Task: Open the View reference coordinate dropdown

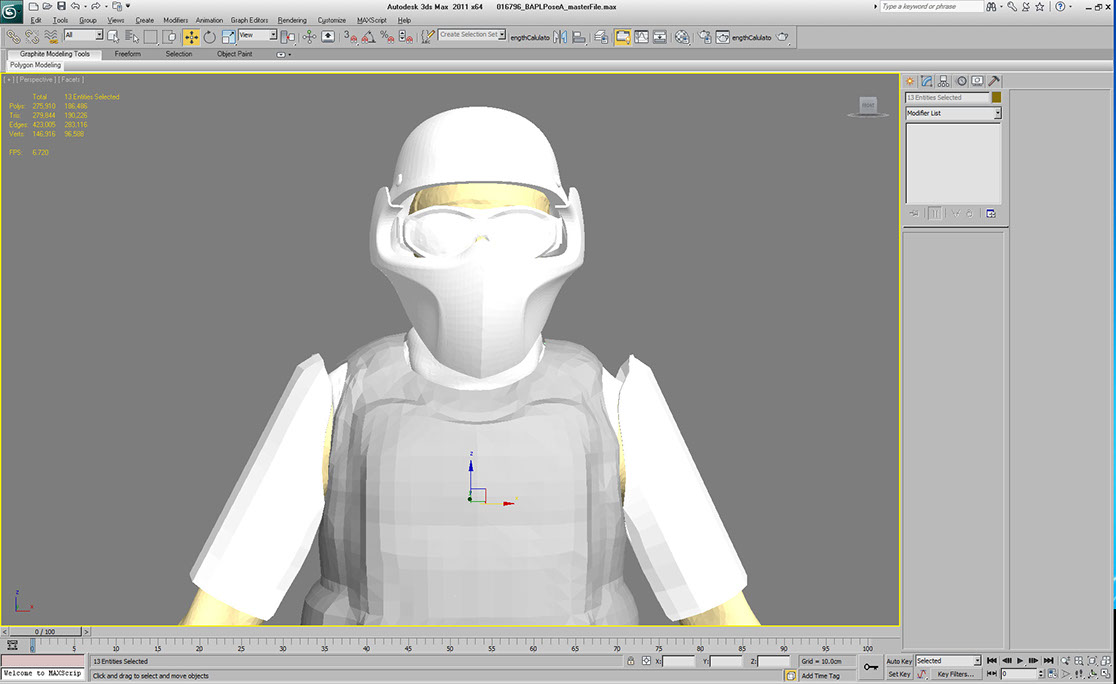Action: pyautogui.click(x=257, y=36)
